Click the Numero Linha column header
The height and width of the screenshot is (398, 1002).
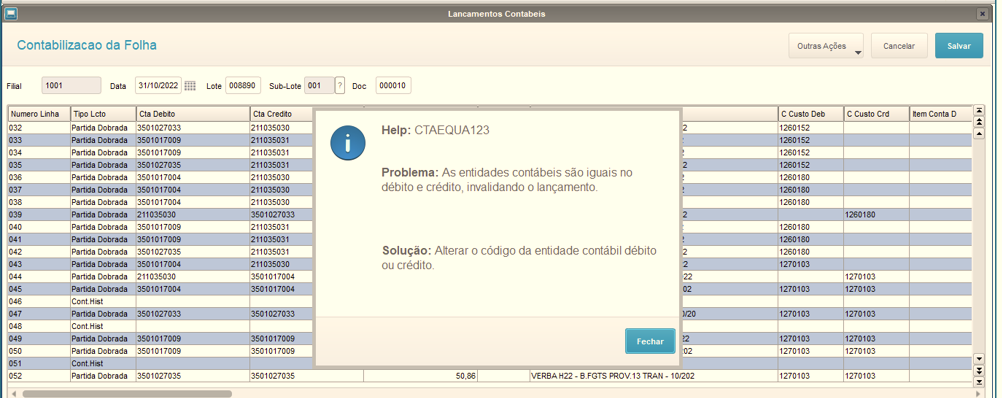38,114
